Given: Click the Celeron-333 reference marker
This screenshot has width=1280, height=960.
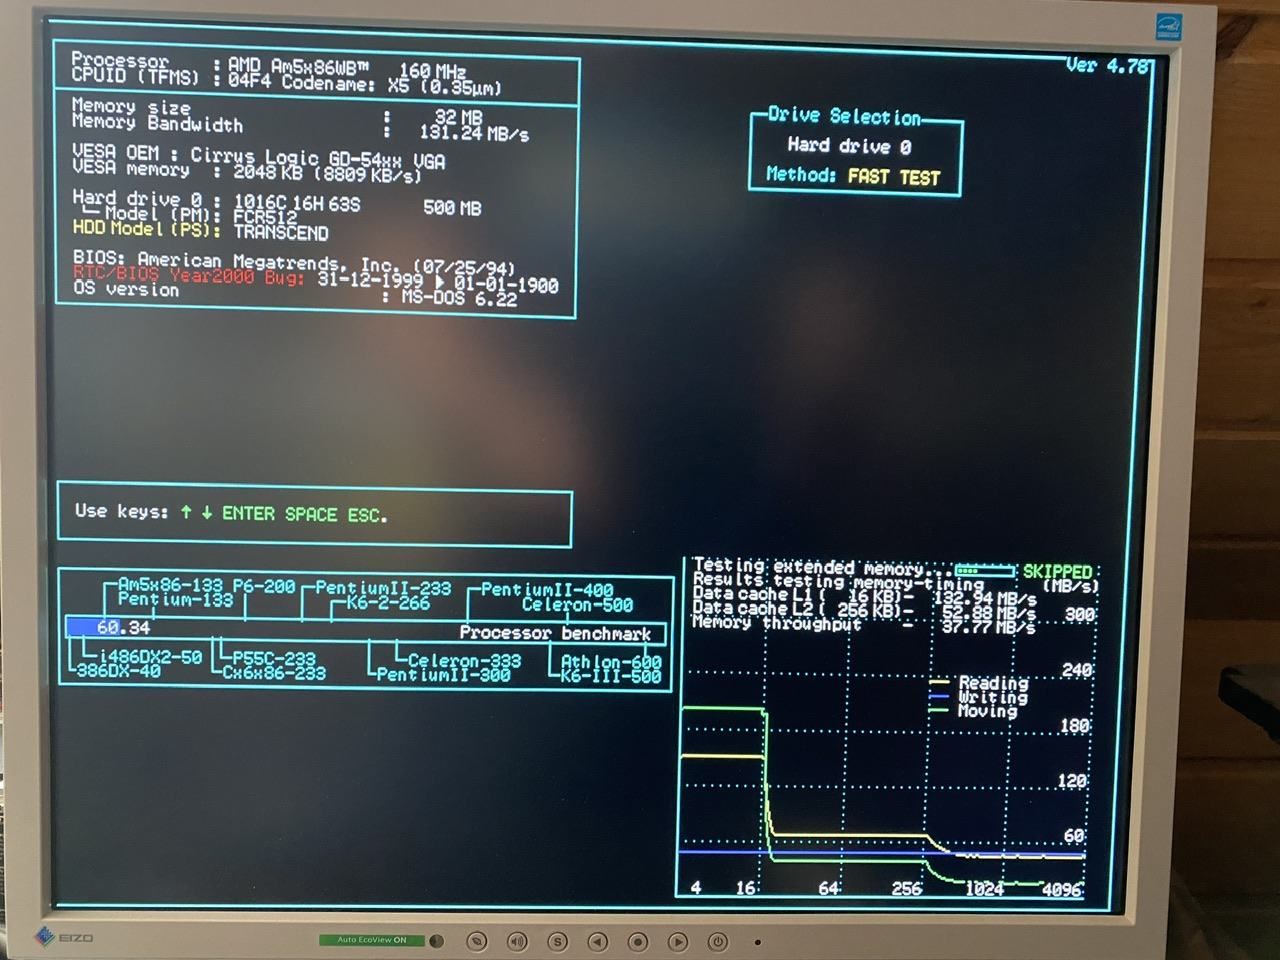Looking at the screenshot, I should (x=464, y=661).
